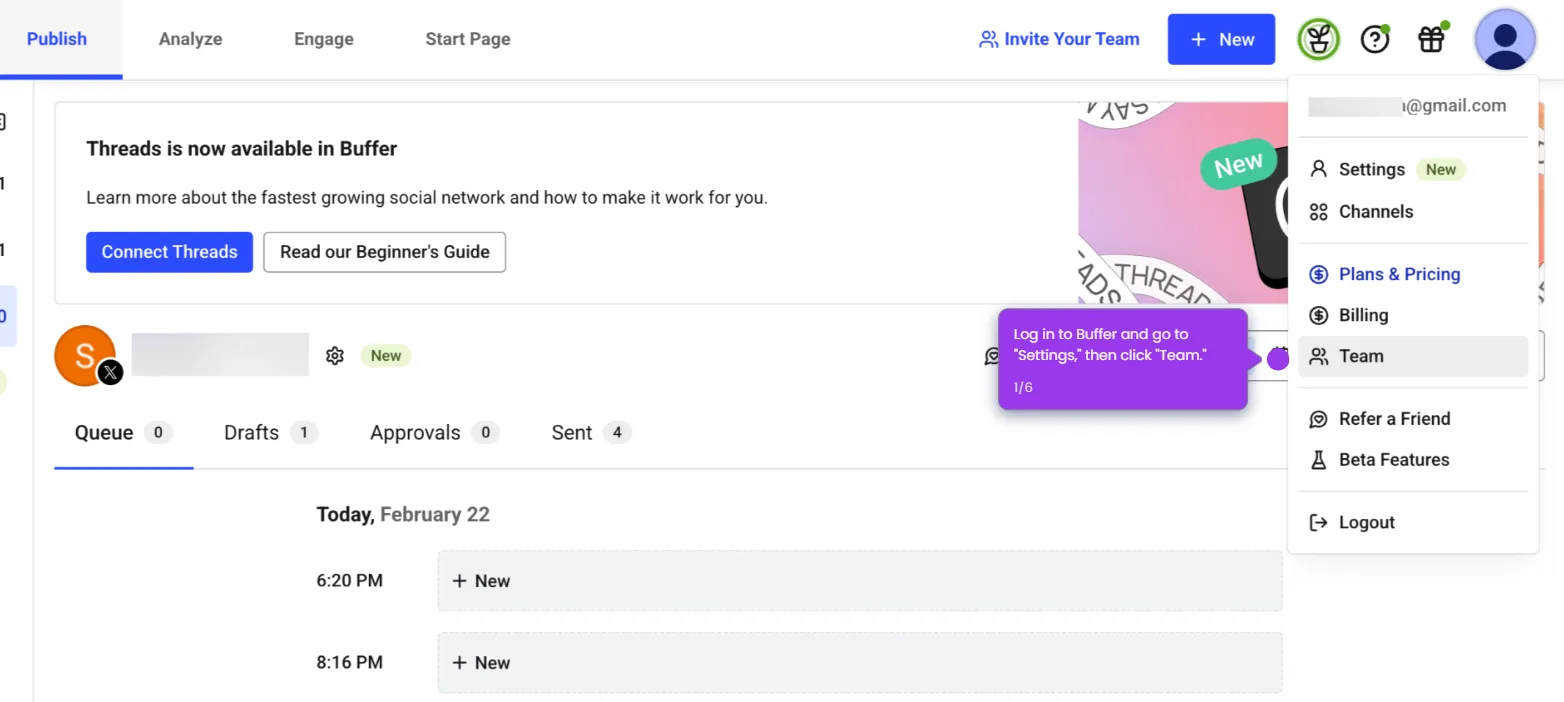Open the Approvals tab
1564x702 pixels.
(x=435, y=433)
